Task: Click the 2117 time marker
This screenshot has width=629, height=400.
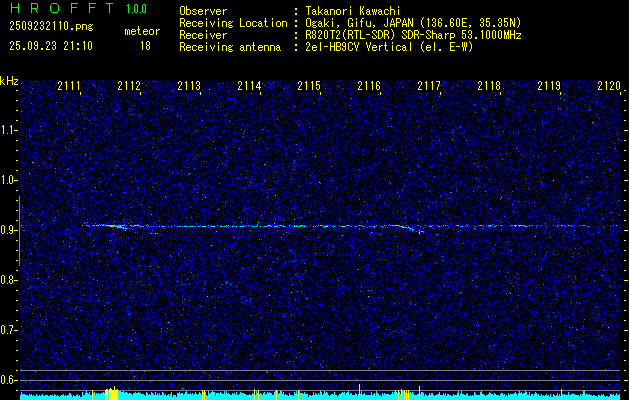Action: coord(429,85)
